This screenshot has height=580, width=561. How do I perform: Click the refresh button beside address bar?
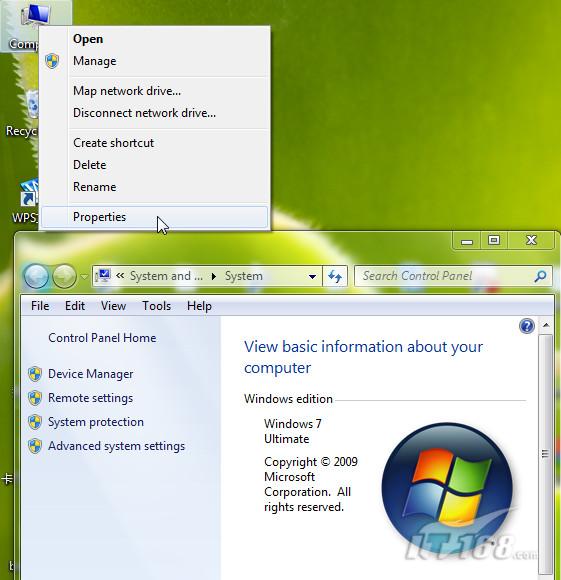pyautogui.click(x=335, y=276)
